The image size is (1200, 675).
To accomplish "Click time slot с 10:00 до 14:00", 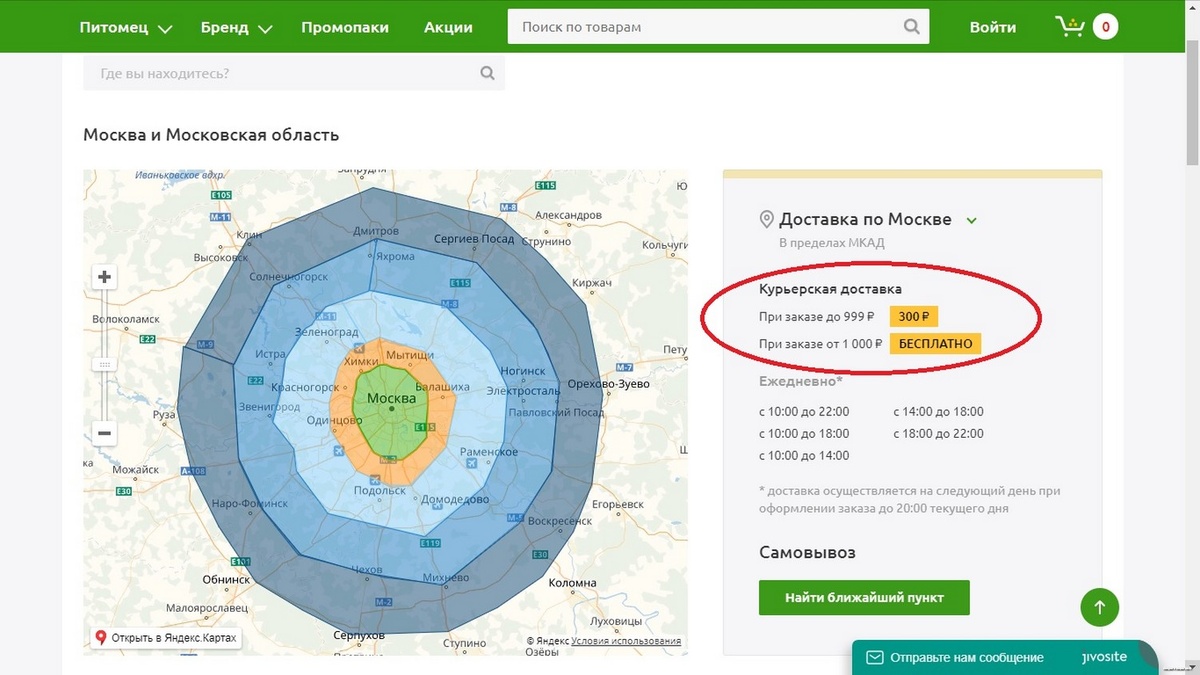I will 804,455.
